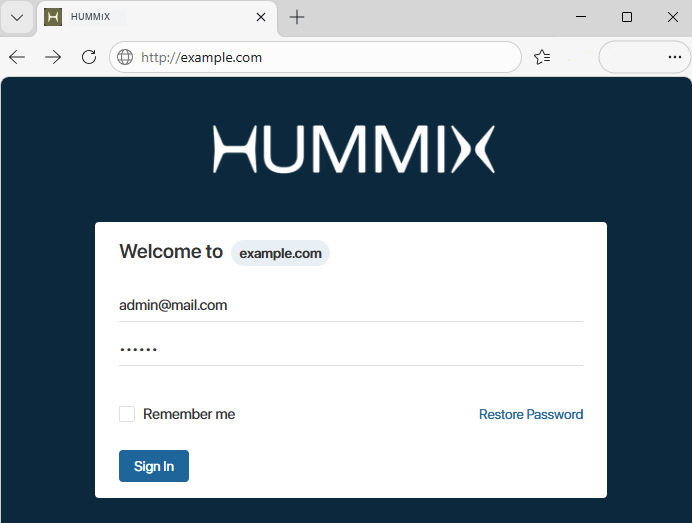Screen dimensions: 692x523
Task: Close the browser window
Action: [x=673, y=17]
